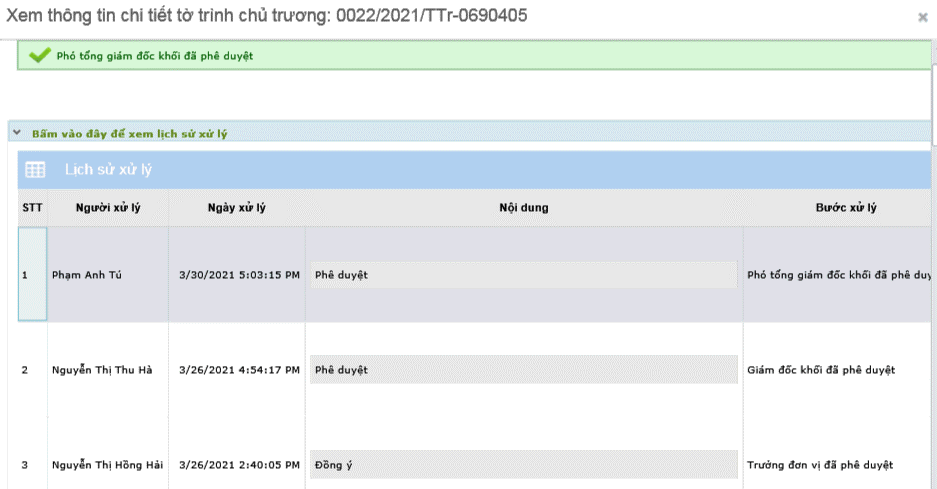This screenshot has width=937, height=489.
Task: Click the Phạm Anh Tú row name
Action: [x=87, y=275]
